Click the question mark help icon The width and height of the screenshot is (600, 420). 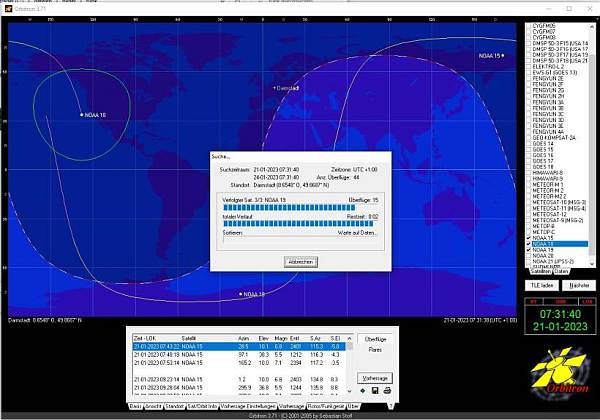pos(391,406)
